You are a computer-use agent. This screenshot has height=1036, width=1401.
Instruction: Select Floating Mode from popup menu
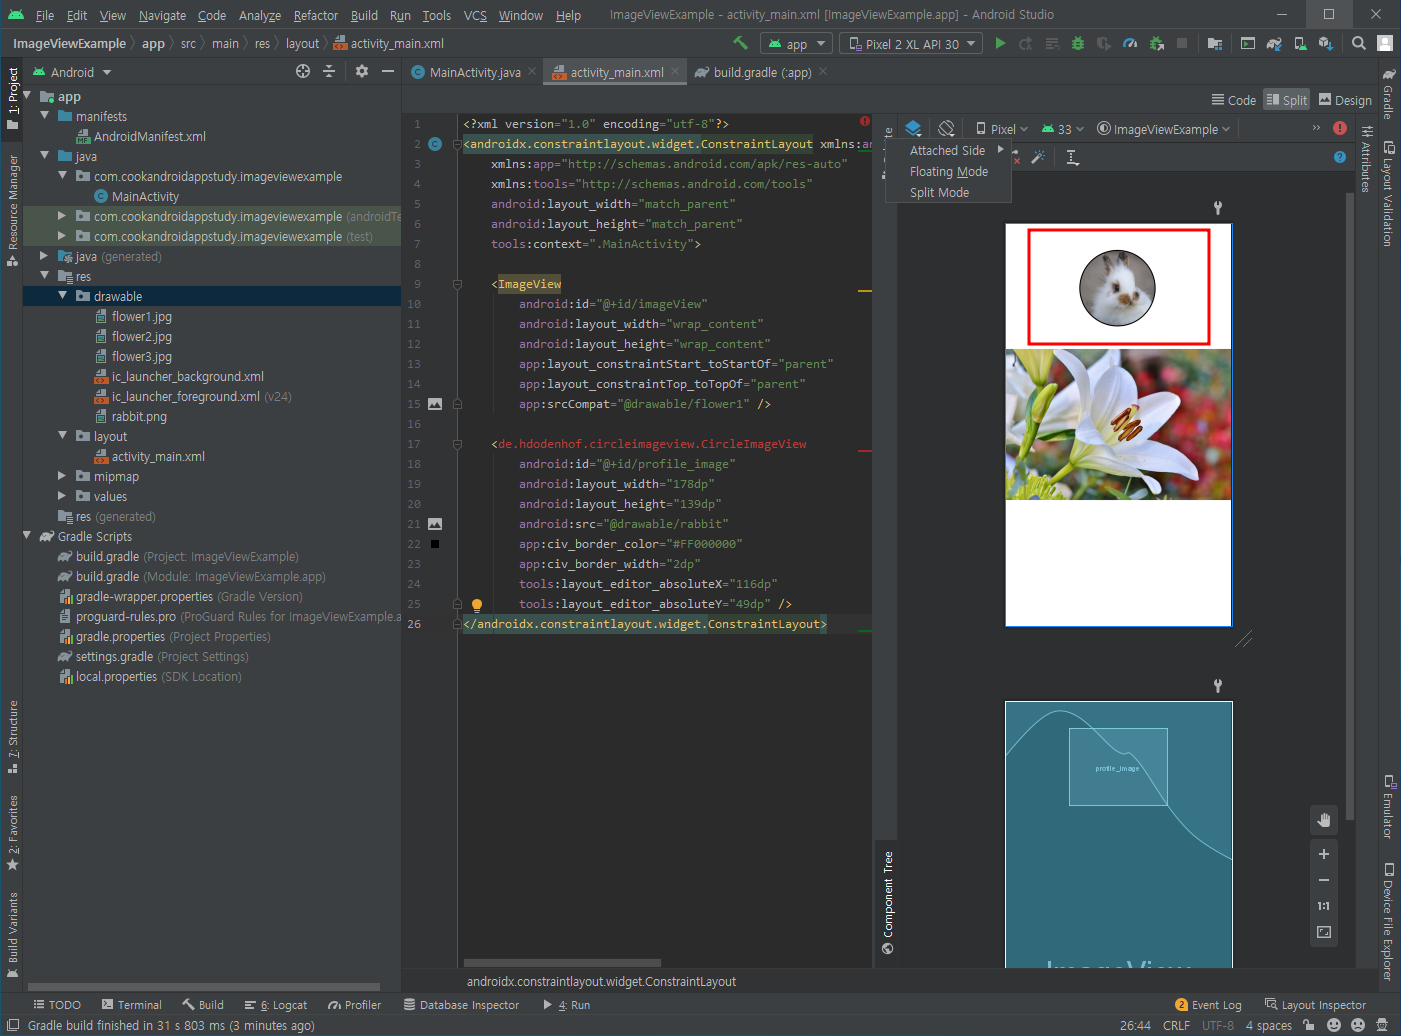point(948,171)
